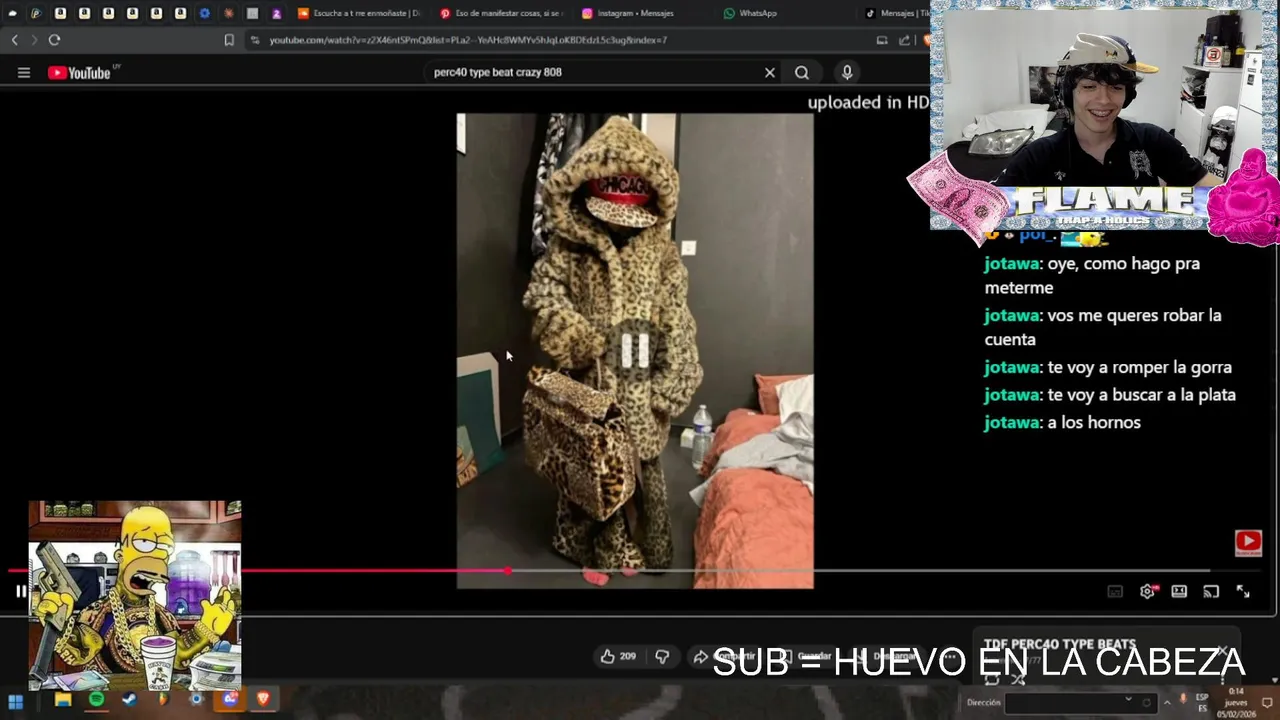Viewport: 1280px width, 720px height.
Task: Click the share icon in the address bar
Action: (905, 40)
